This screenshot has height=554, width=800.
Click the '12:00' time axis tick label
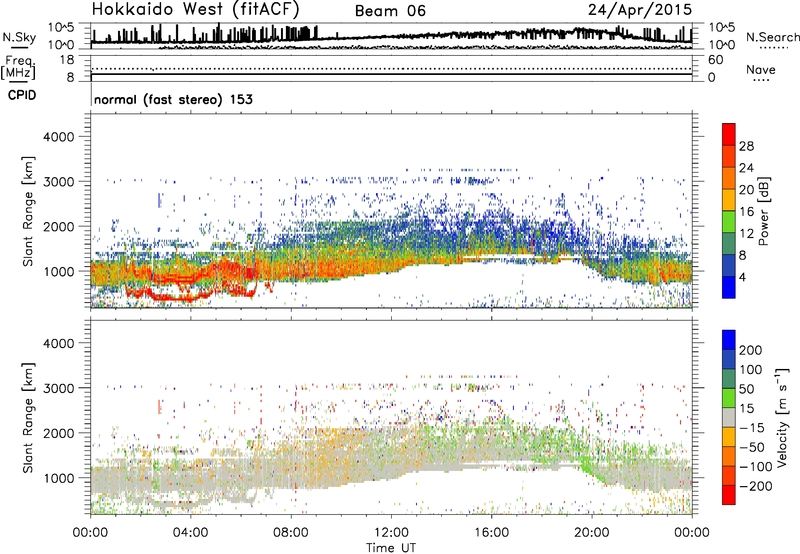tap(391, 533)
